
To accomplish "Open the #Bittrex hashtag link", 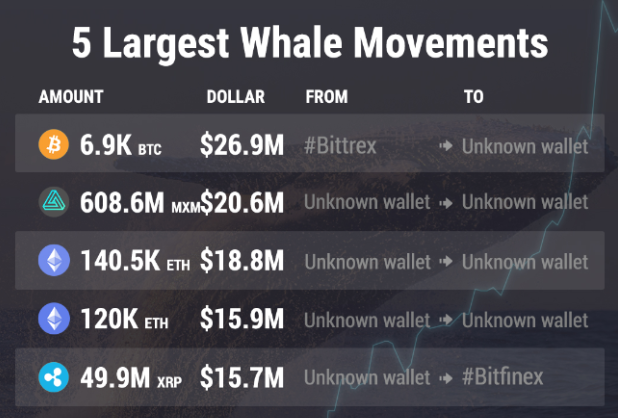I will (x=340, y=146).
